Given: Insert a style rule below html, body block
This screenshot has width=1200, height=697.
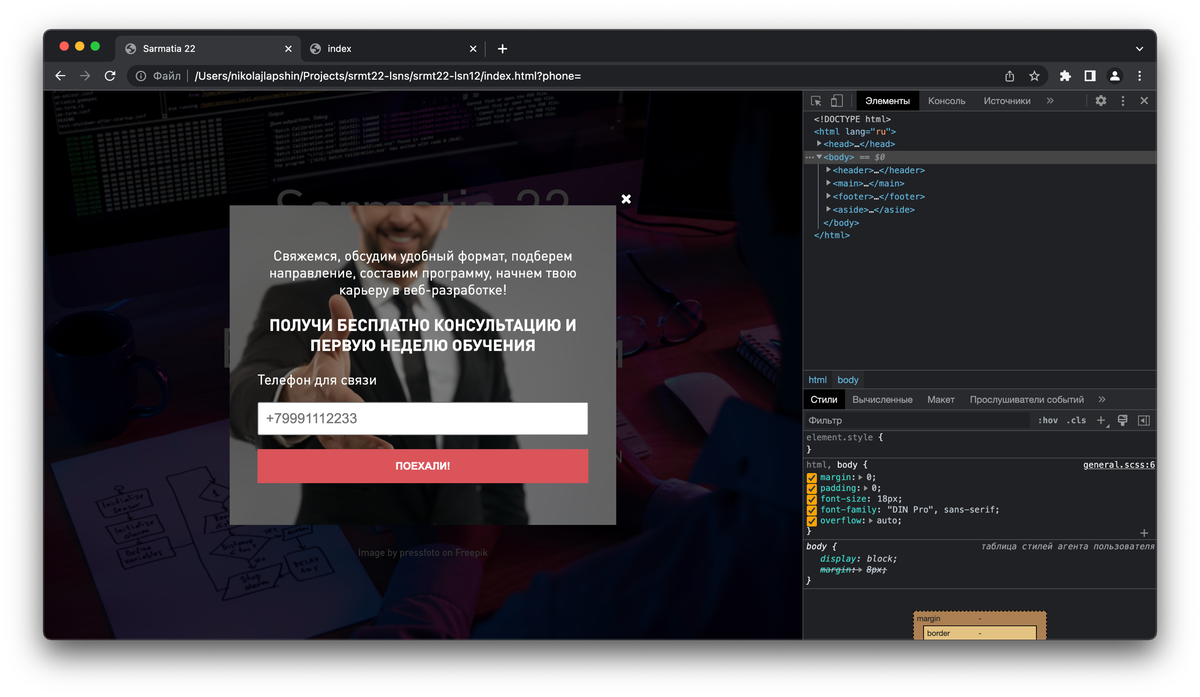Looking at the screenshot, I should pos(1145,533).
